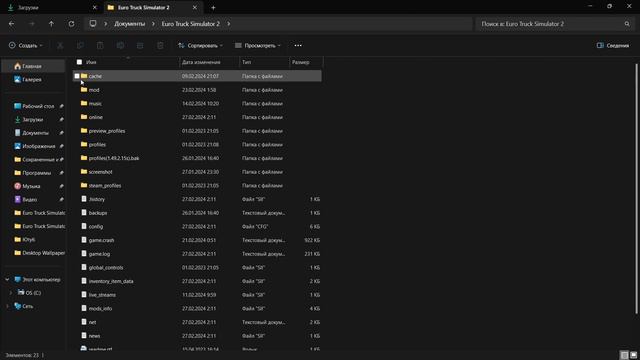The image size is (640, 360).
Task: Switch to large icons view in status bar
Action: pos(633,355)
